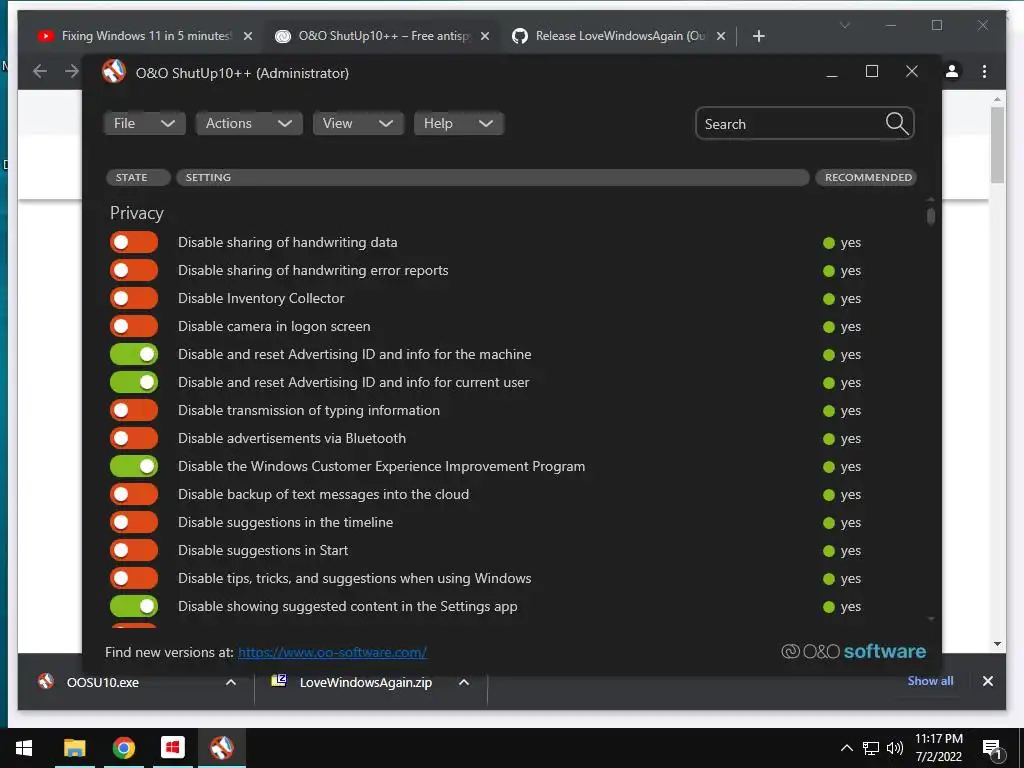Click the network status tray icon
Image resolution: width=1024 pixels, height=768 pixels.
871,748
